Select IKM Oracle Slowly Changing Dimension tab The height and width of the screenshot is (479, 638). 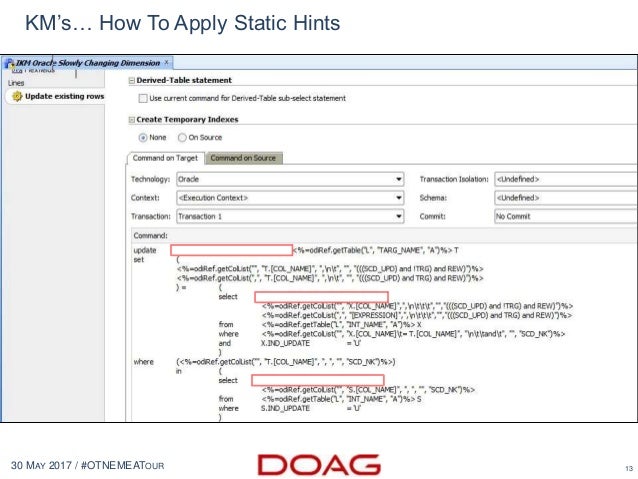87,63
